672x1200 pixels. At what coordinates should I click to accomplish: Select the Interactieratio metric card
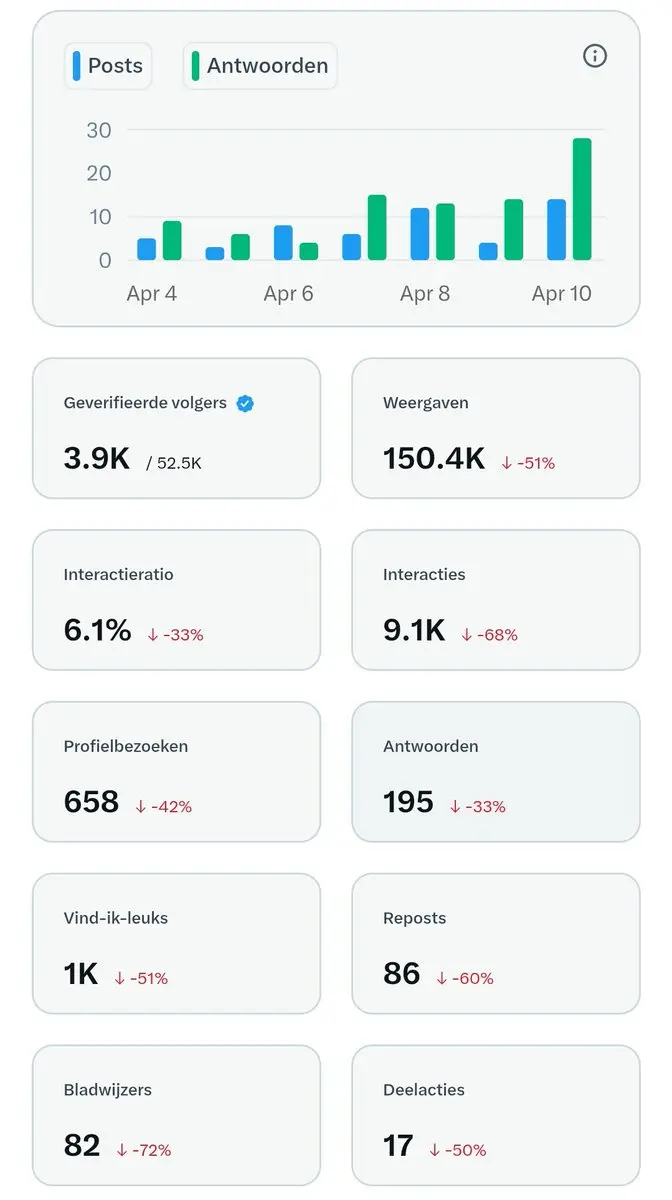coord(176,600)
